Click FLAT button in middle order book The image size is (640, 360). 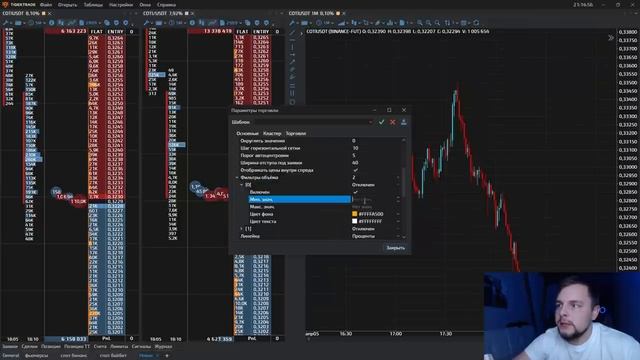[242, 31]
